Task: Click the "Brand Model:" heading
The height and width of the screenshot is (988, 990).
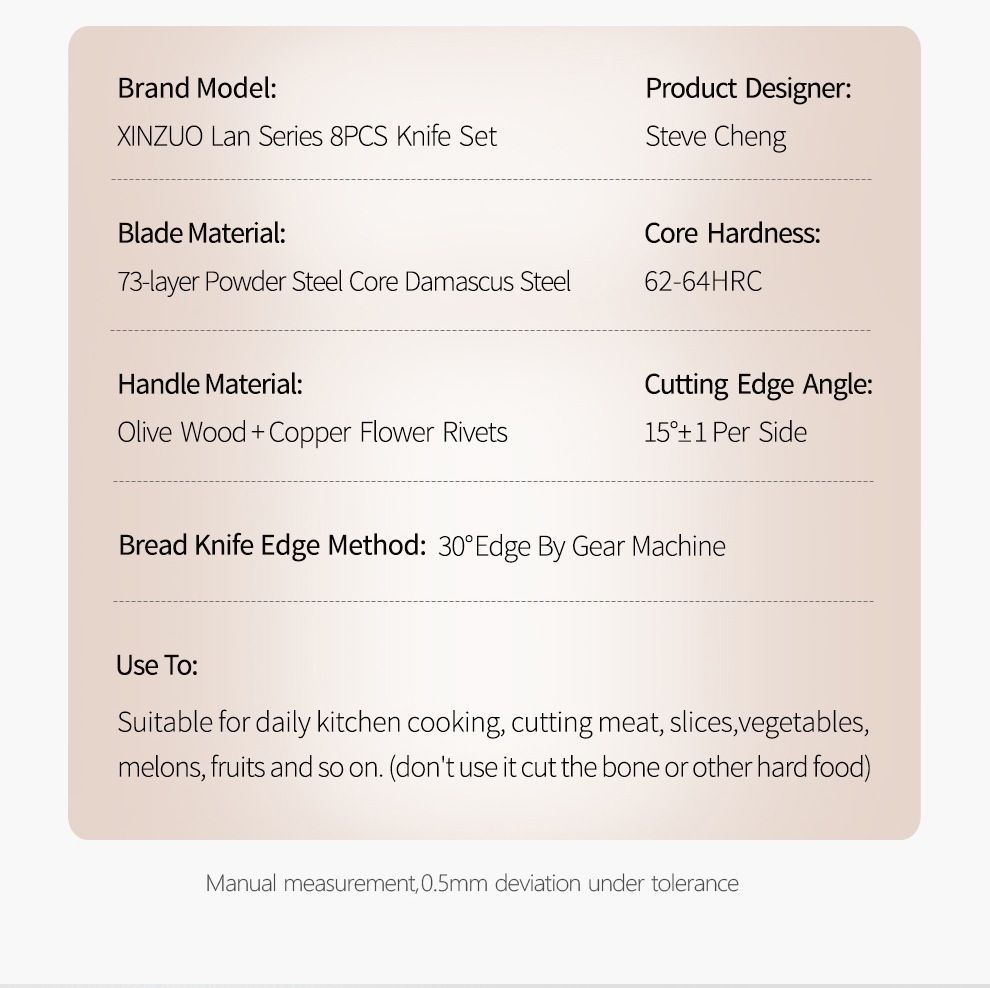Action: (x=197, y=88)
